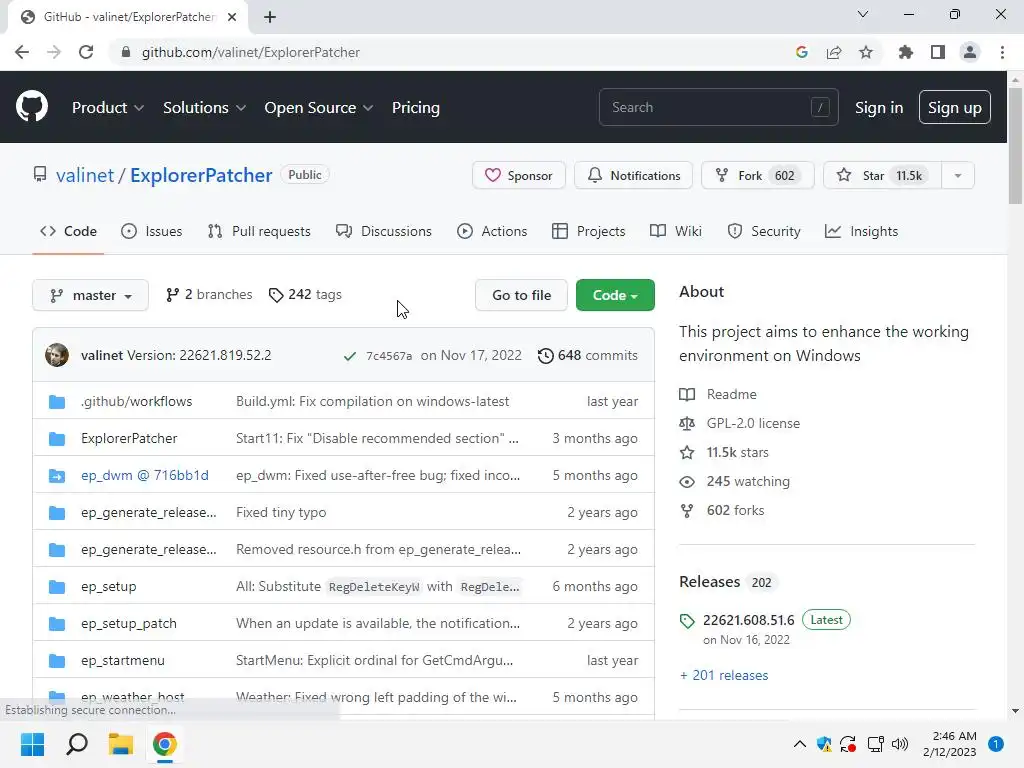Open the master branch dropdown
The height and width of the screenshot is (768, 1024).
90,295
